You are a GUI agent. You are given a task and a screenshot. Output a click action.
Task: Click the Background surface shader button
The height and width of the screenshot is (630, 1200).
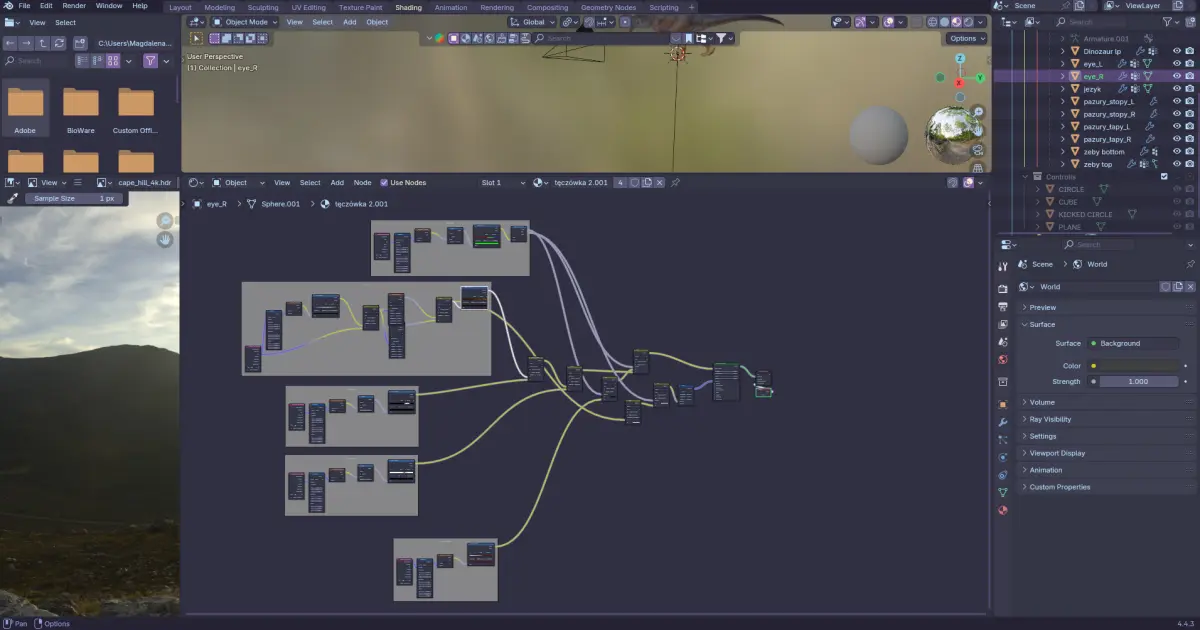click(x=1134, y=343)
